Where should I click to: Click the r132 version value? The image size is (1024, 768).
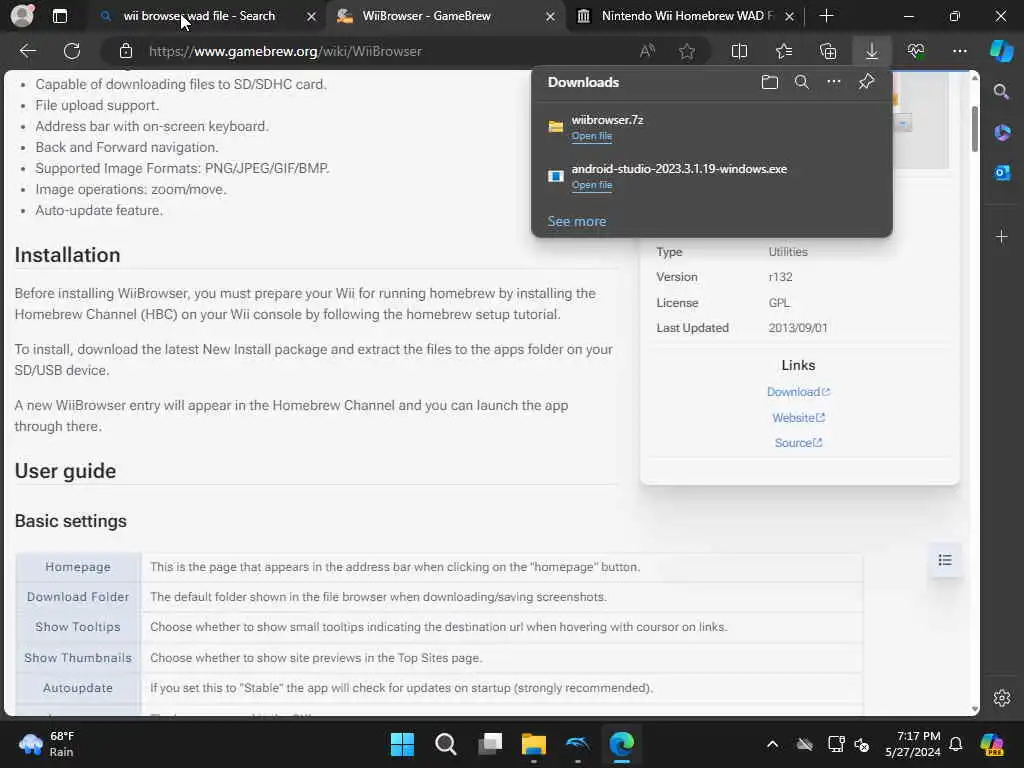pos(780,277)
